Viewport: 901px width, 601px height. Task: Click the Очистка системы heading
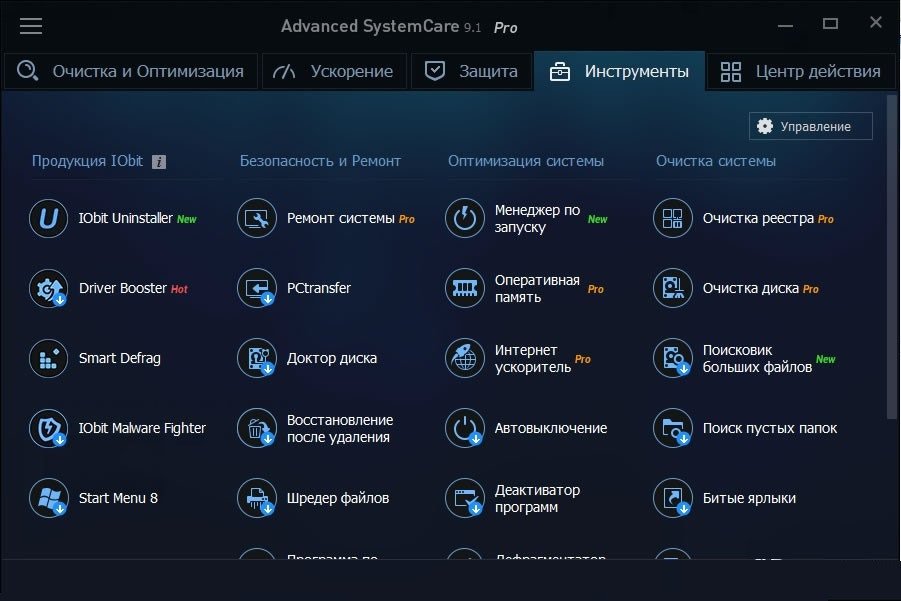(x=716, y=161)
